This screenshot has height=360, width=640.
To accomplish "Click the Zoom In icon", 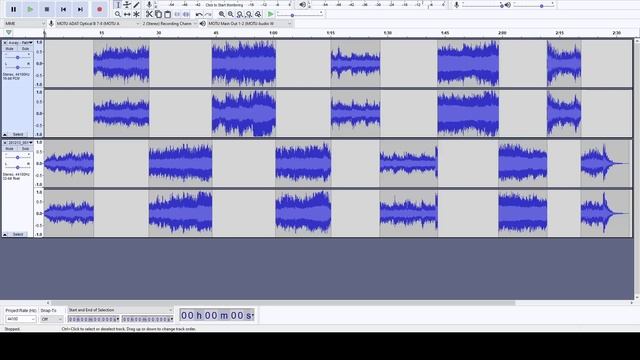I will [x=222, y=14].
